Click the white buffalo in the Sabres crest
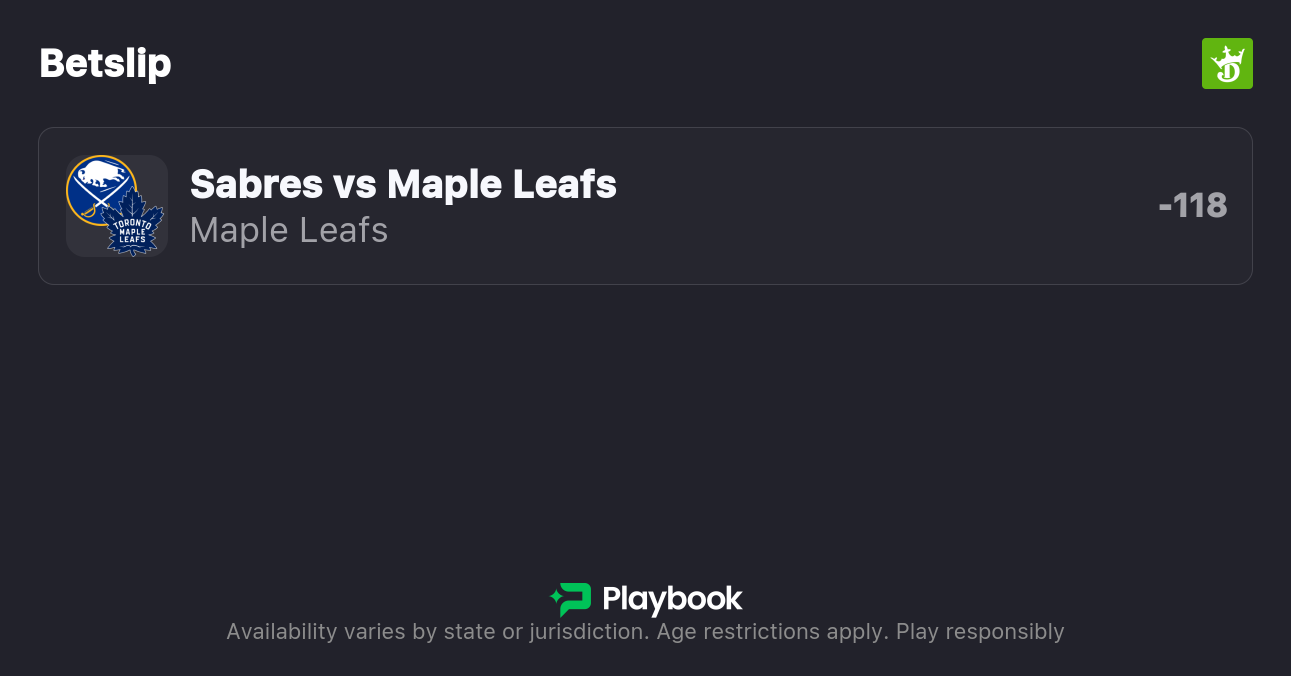This screenshot has height=676, width=1291. point(103,176)
